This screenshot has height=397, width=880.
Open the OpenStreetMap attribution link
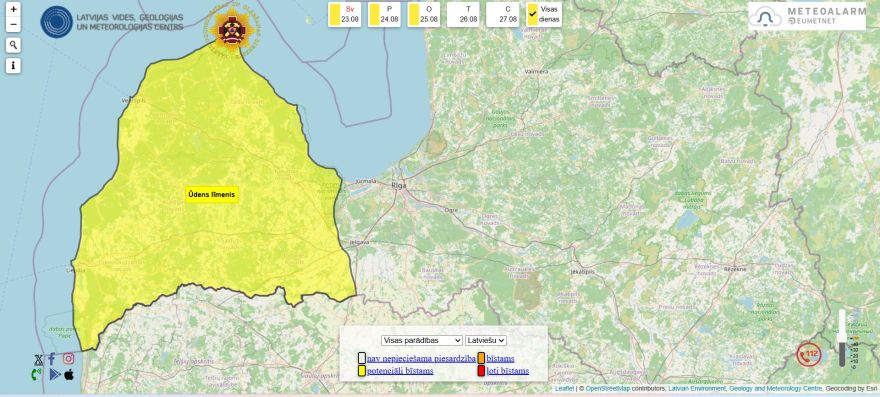[x=608, y=389]
